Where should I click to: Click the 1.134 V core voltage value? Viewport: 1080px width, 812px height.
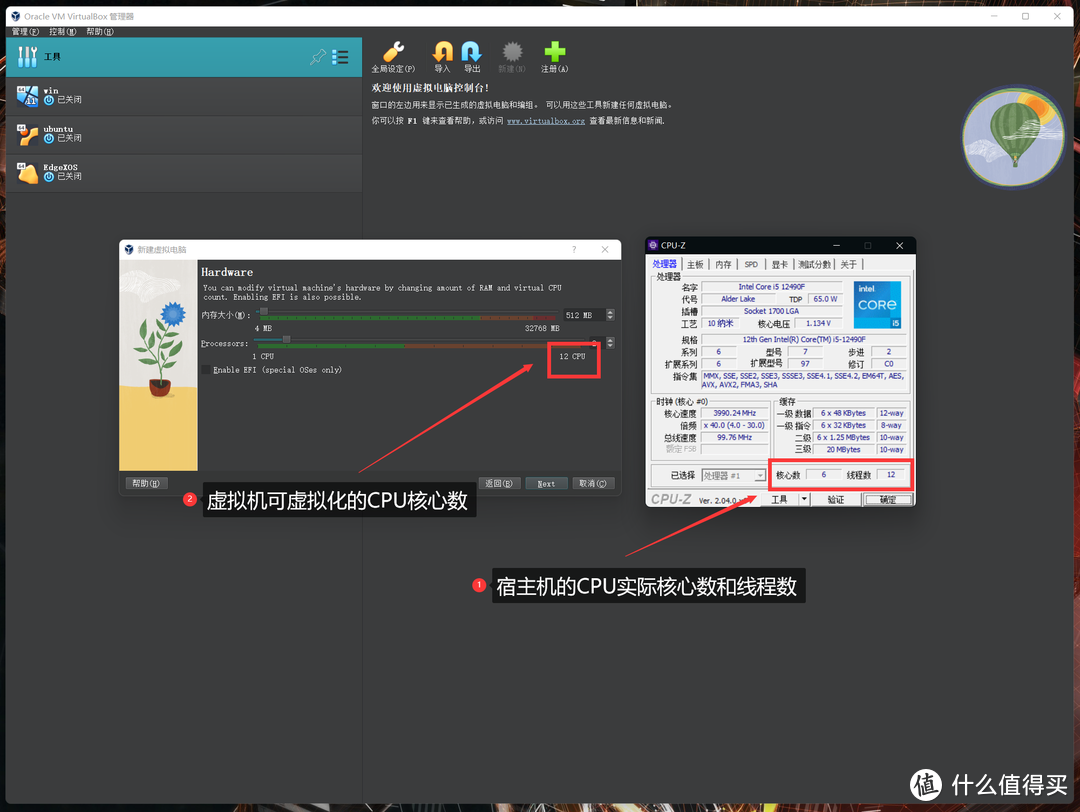818,323
